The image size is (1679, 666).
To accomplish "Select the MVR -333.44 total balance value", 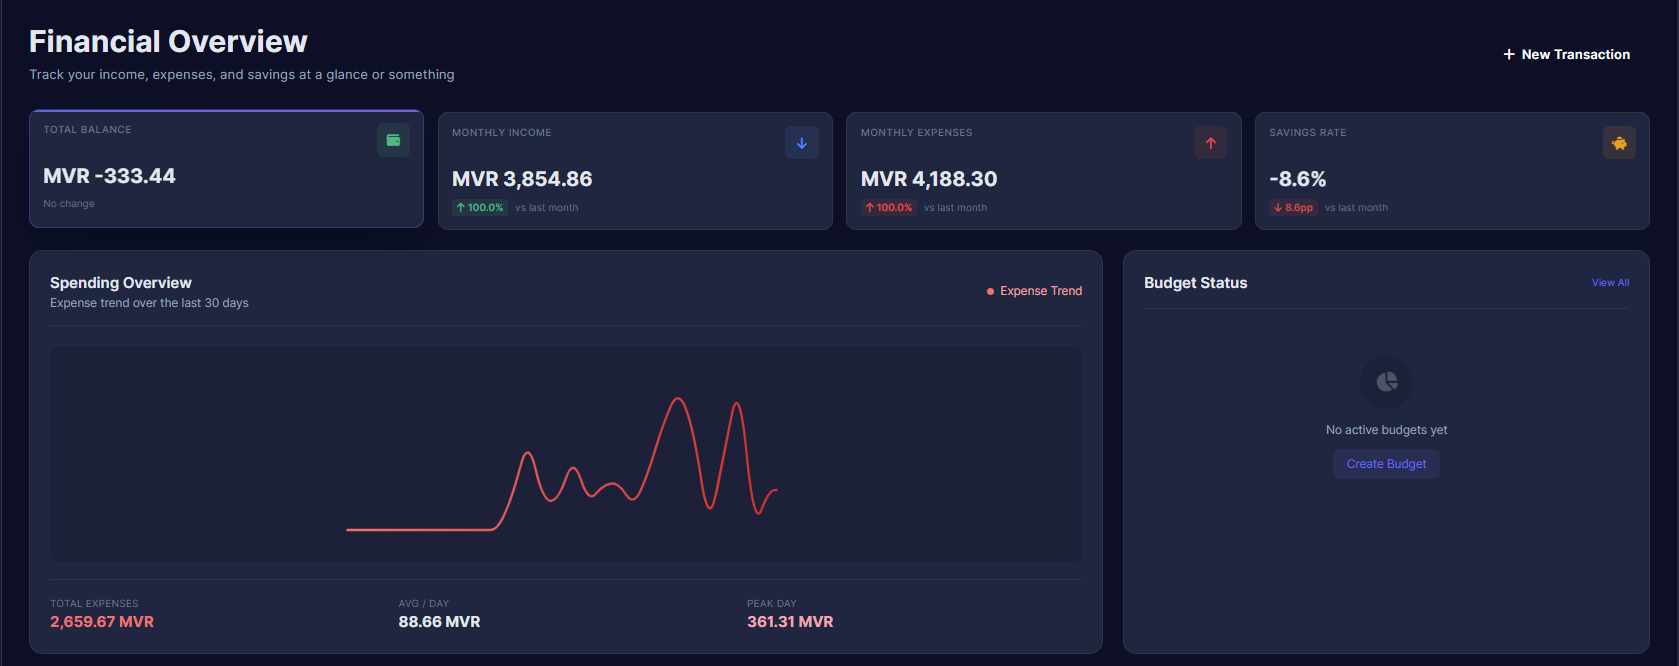I will coord(109,176).
